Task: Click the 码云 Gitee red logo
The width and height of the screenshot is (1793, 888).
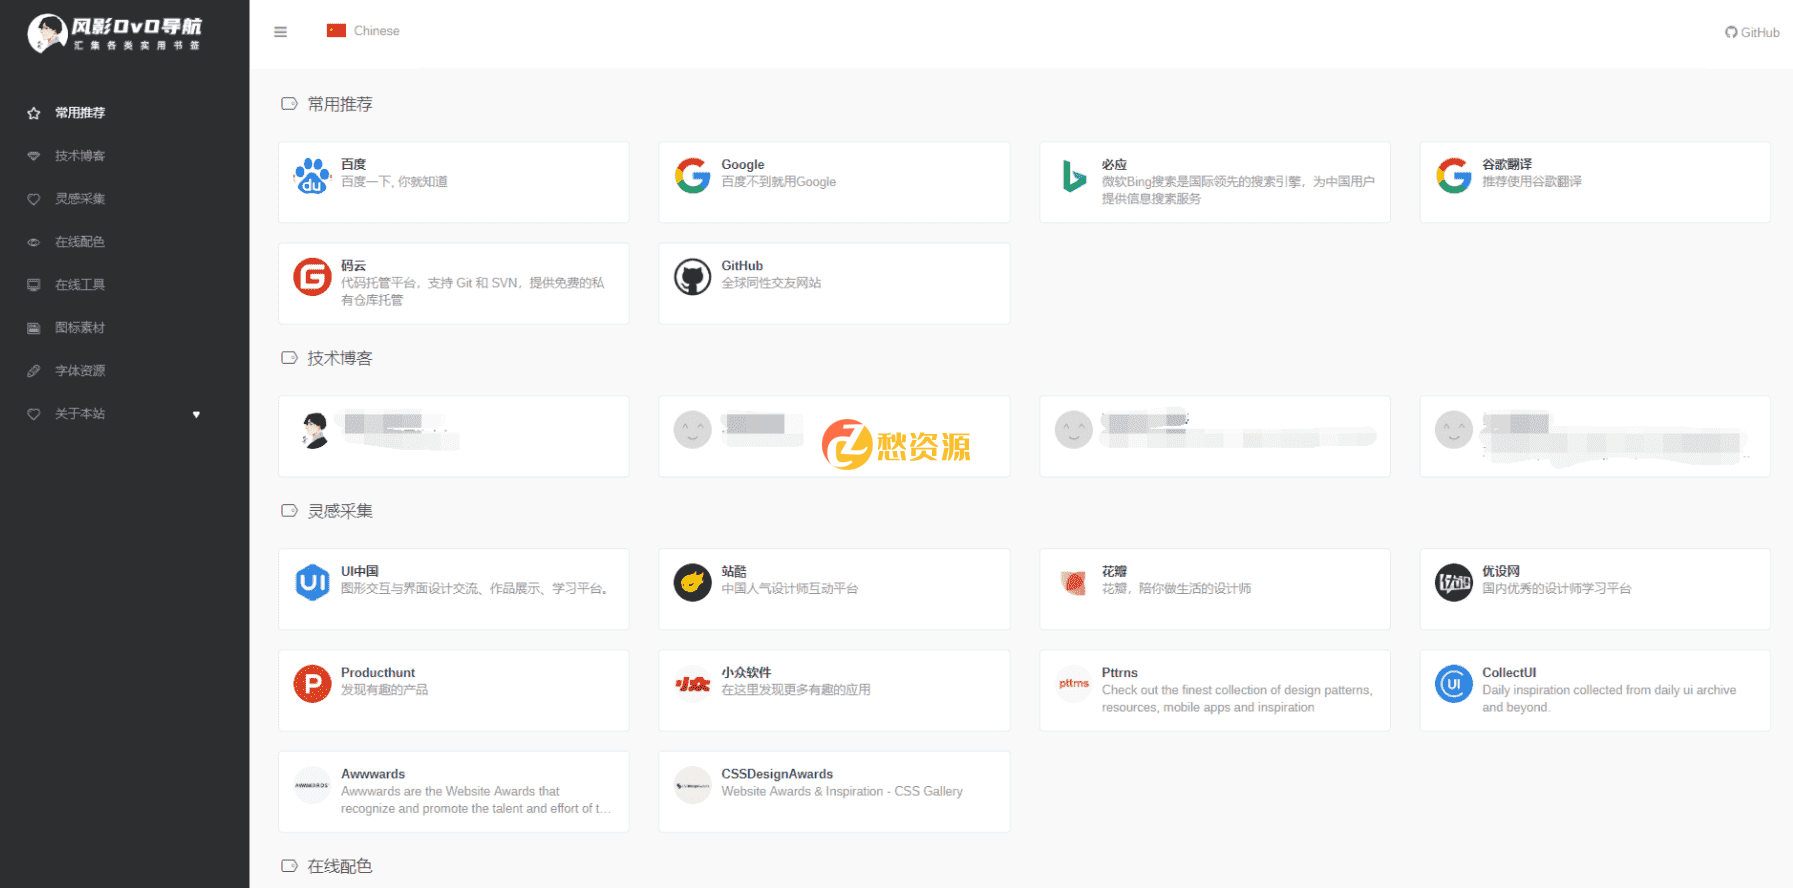Action: 312,277
